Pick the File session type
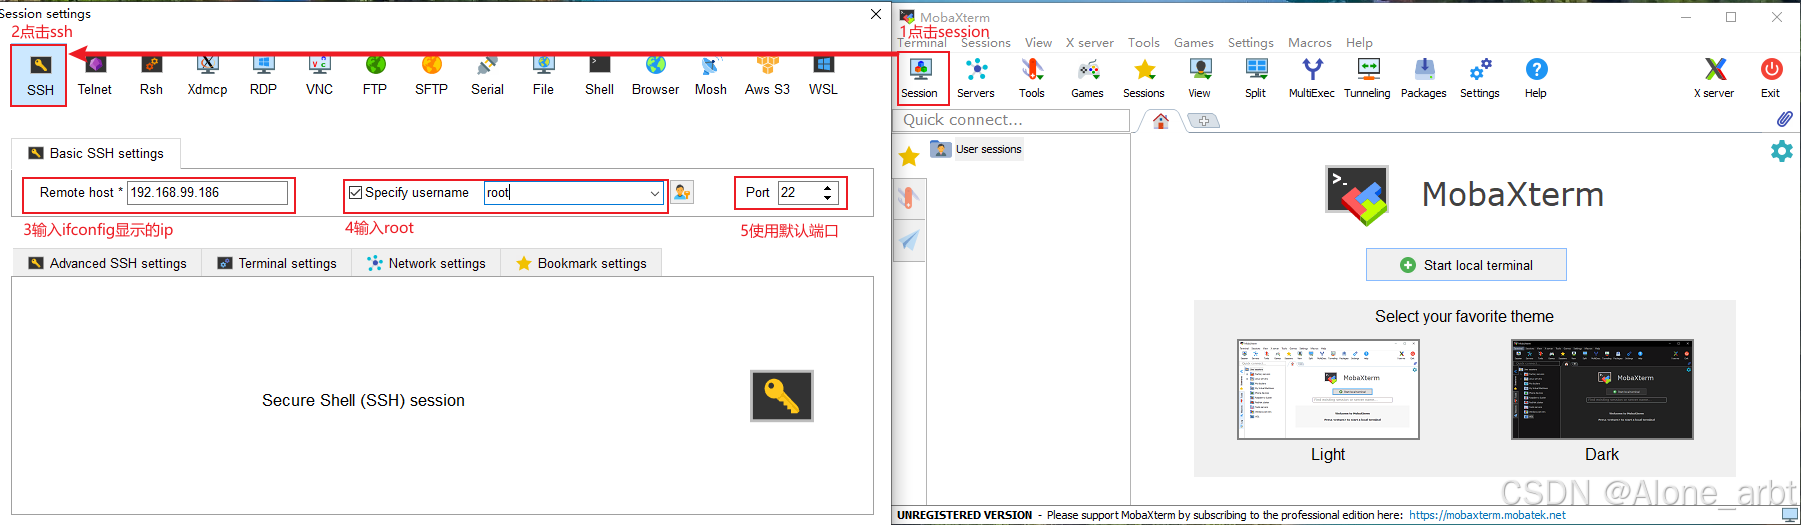This screenshot has width=1801, height=525. coord(543,77)
